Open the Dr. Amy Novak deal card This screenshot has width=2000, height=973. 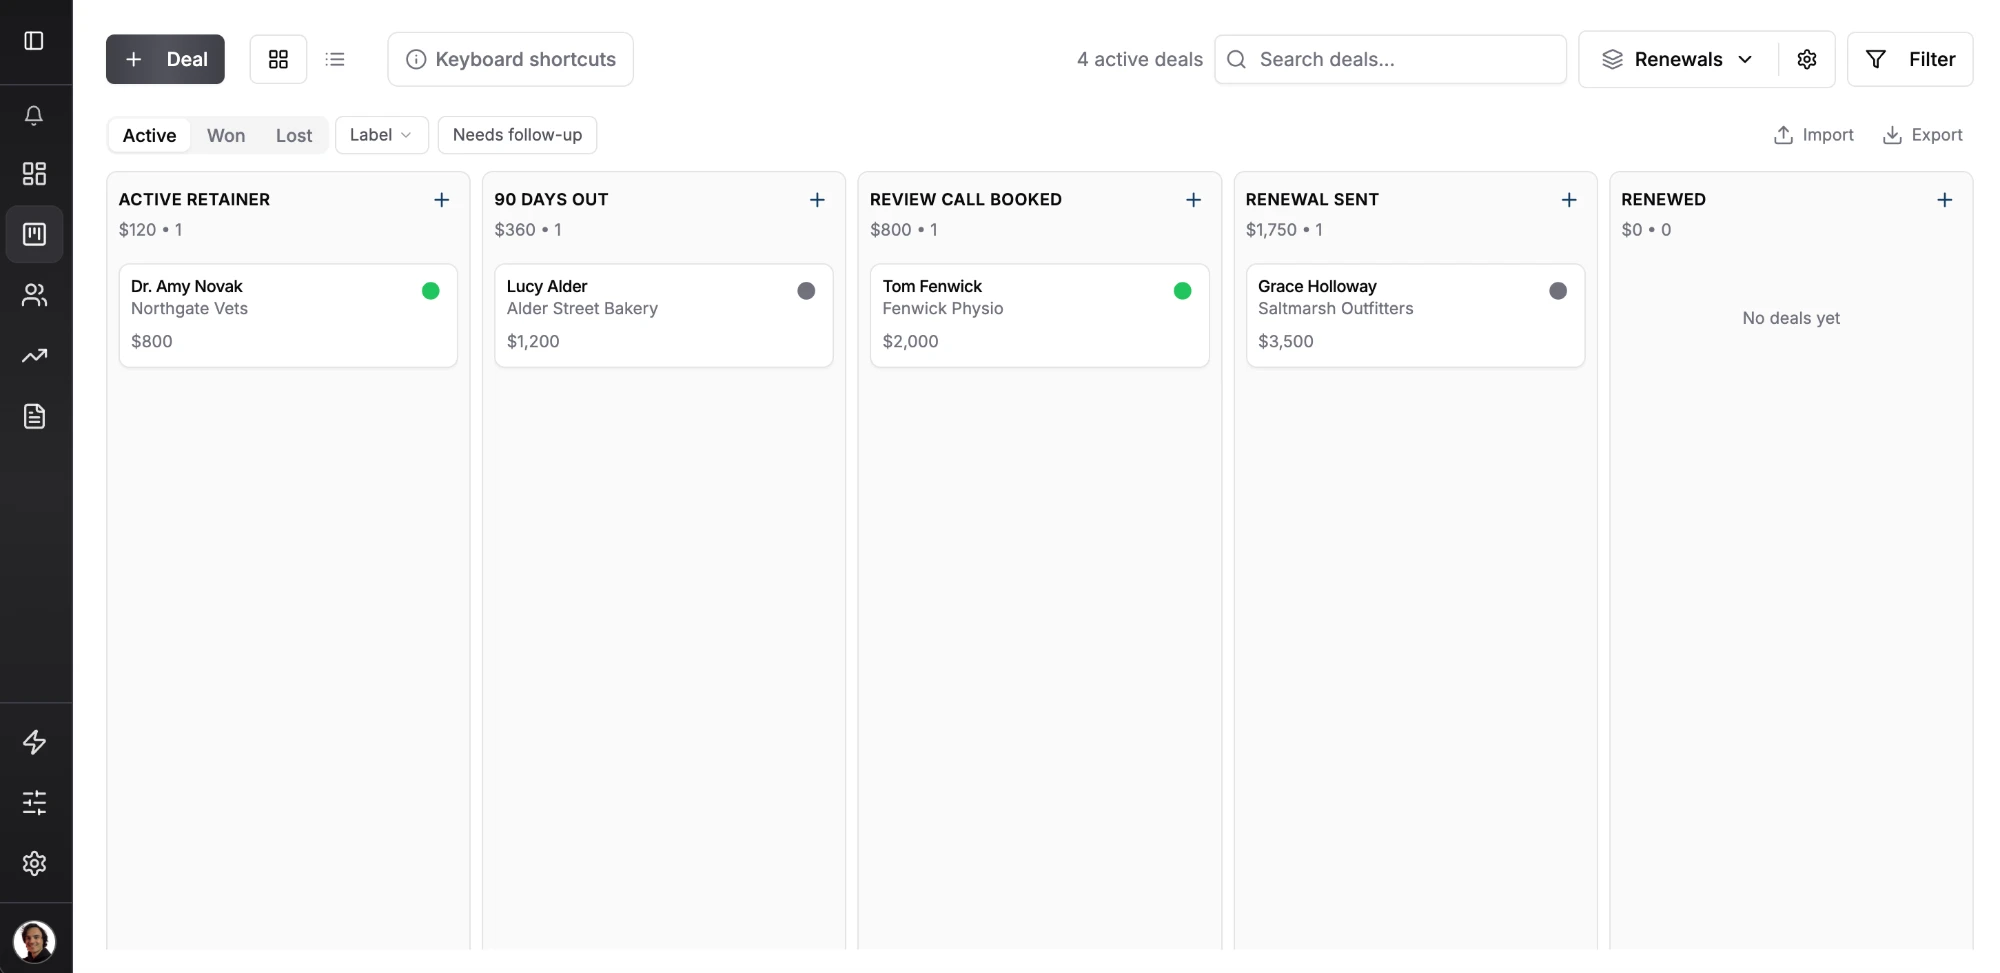(288, 315)
